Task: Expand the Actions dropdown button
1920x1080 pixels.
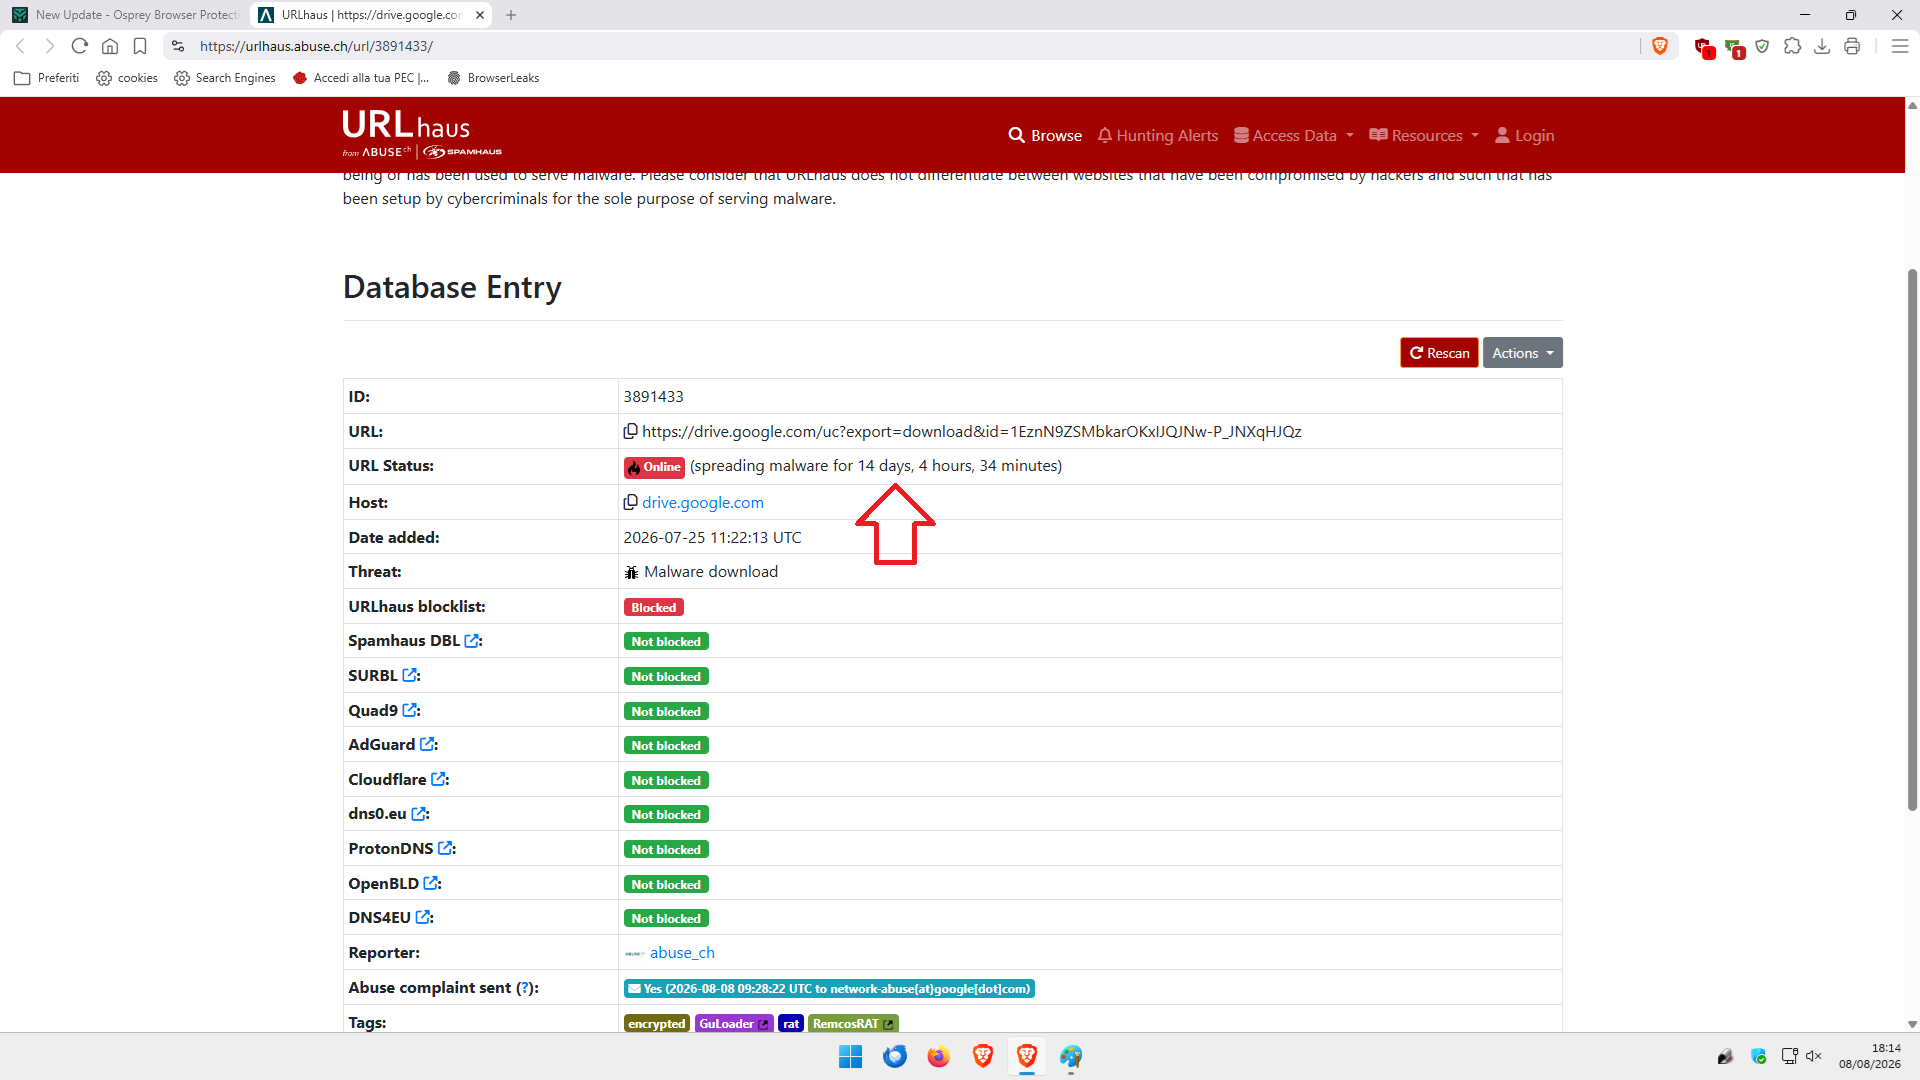Action: [1522, 353]
